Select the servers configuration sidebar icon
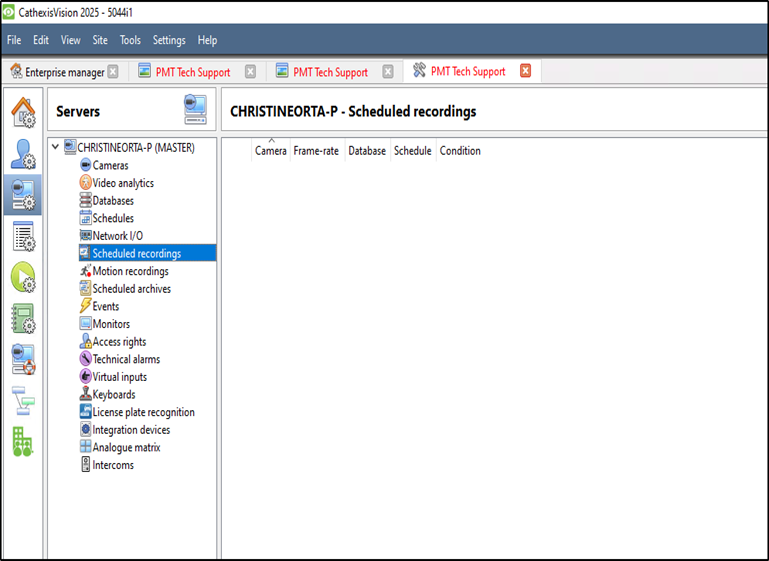This screenshot has height=561, width=769. click(x=23, y=195)
